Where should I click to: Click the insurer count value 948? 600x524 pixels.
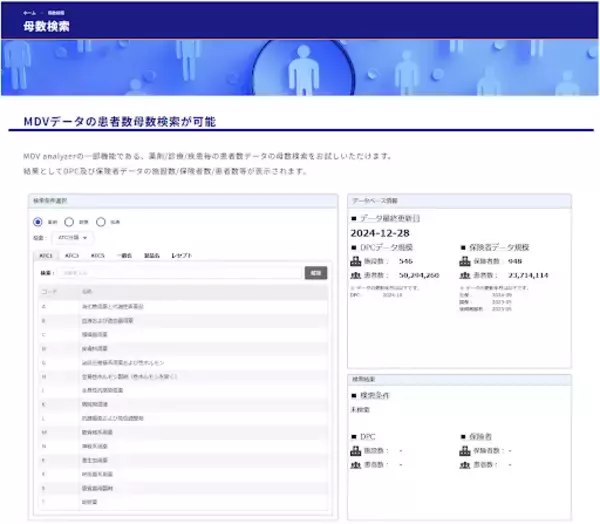[x=515, y=261]
